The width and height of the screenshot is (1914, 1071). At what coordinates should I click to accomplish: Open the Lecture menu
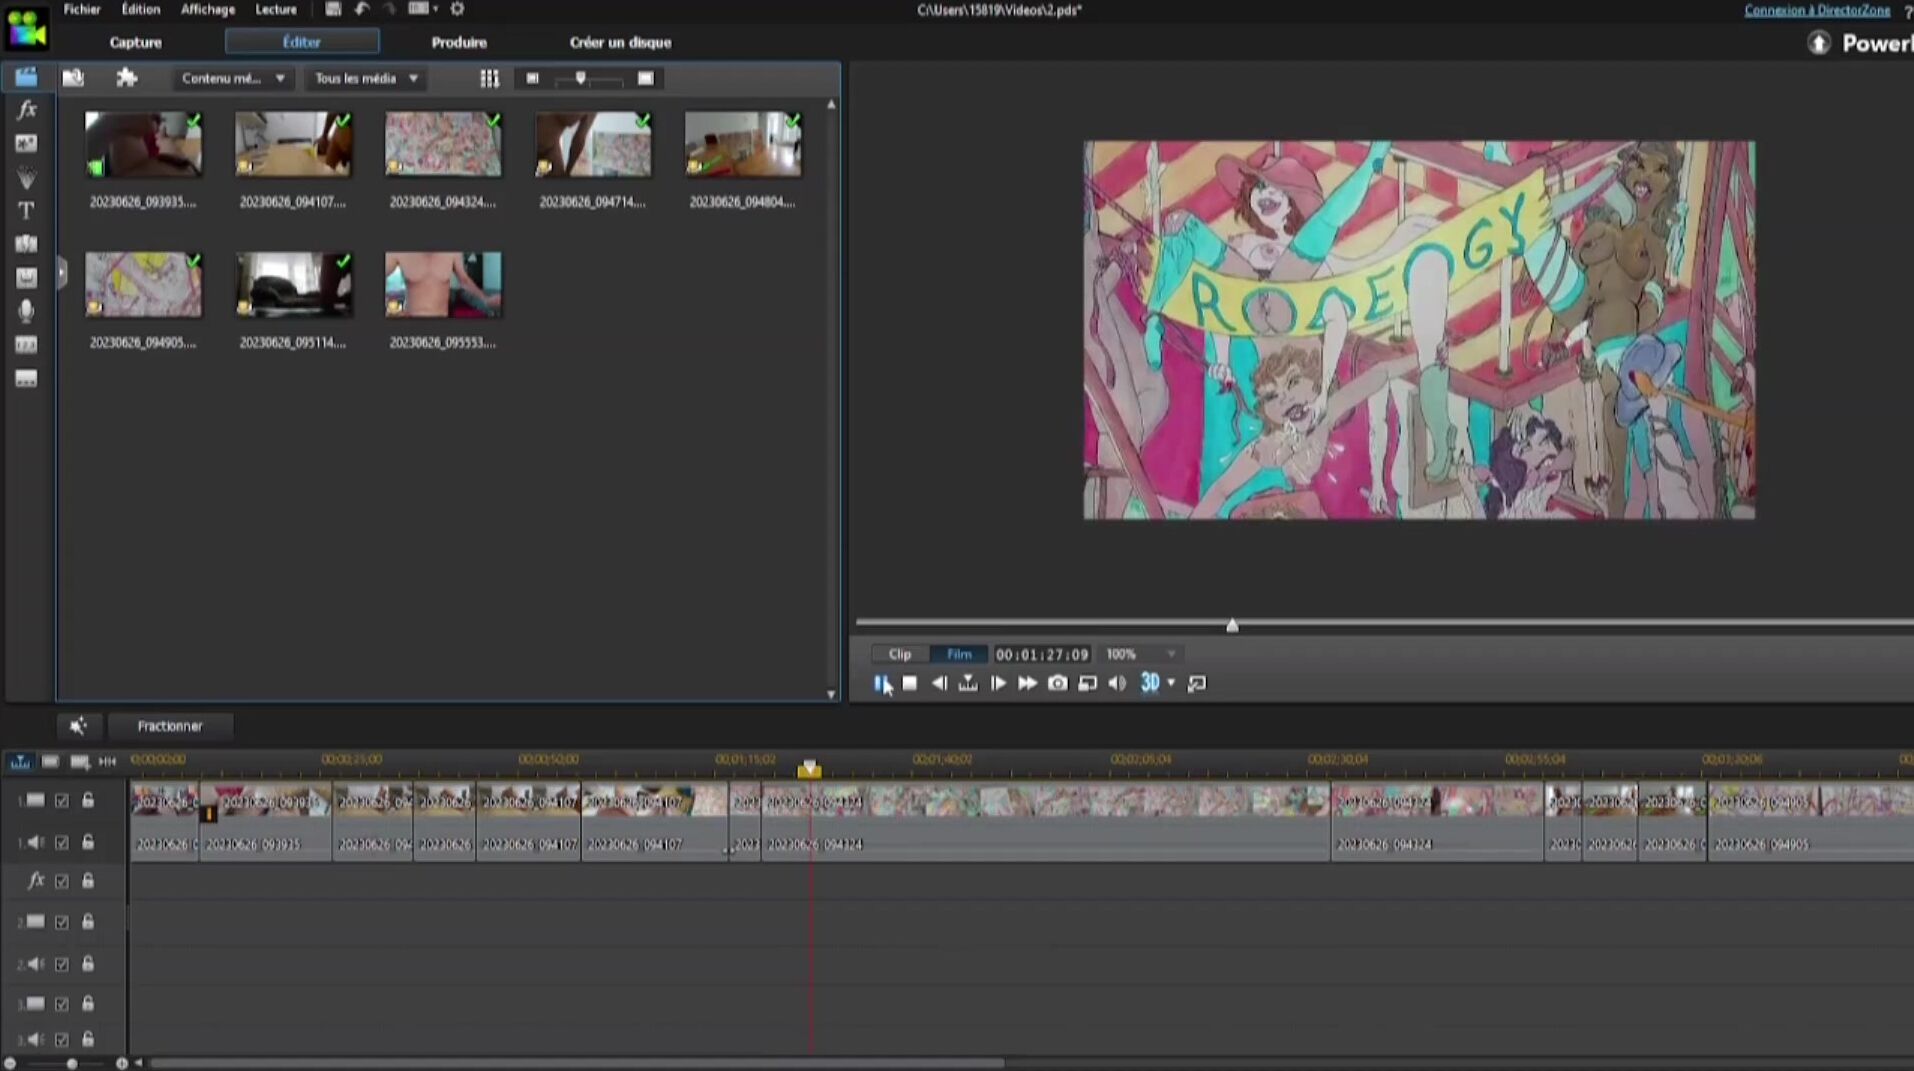point(276,9)
